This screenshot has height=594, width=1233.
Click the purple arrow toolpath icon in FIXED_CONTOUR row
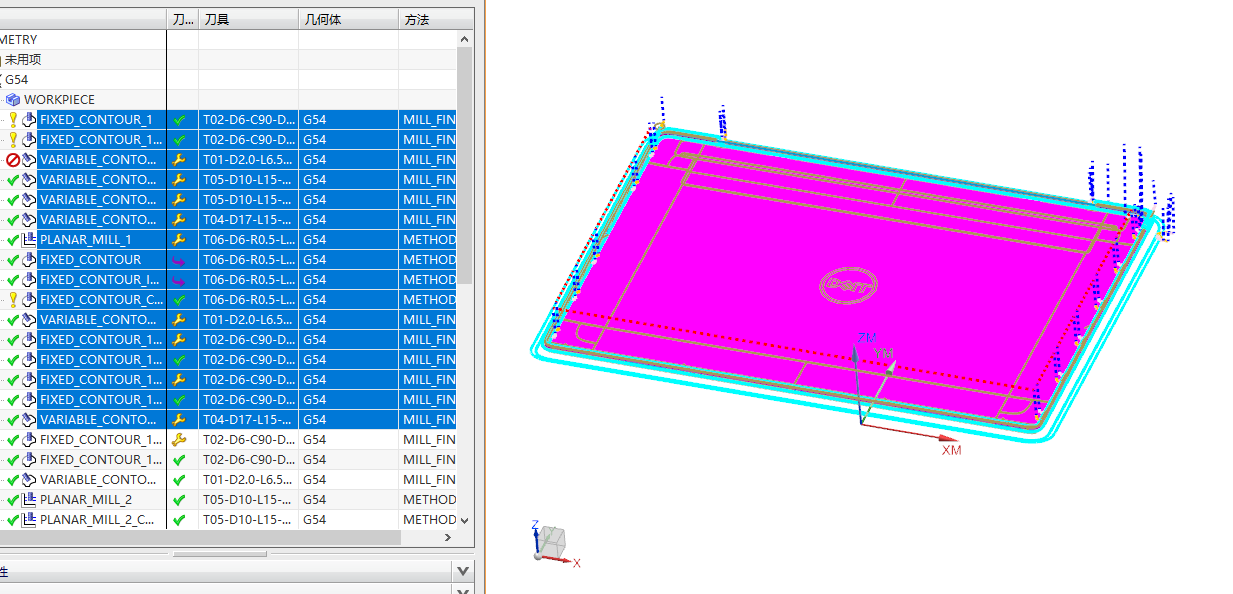click(x=179, y=260)
